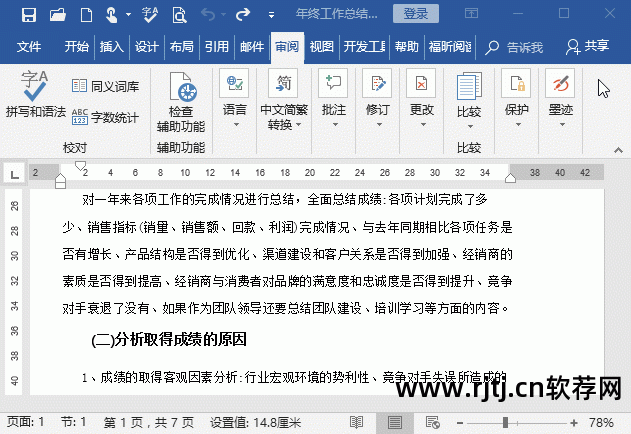The image size is (631, 434).
Task: Click the 78% zoom level
Action: pos(601,423)
